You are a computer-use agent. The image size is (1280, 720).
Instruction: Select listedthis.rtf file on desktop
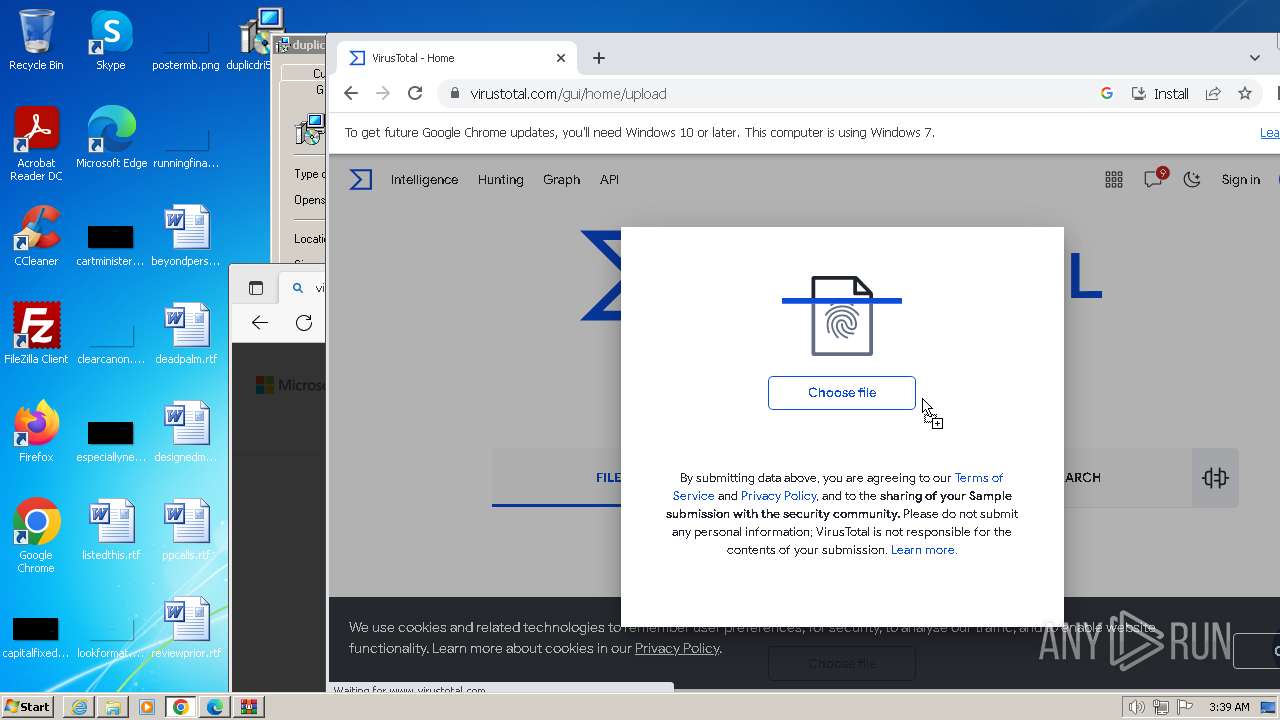tap(111, 530)
